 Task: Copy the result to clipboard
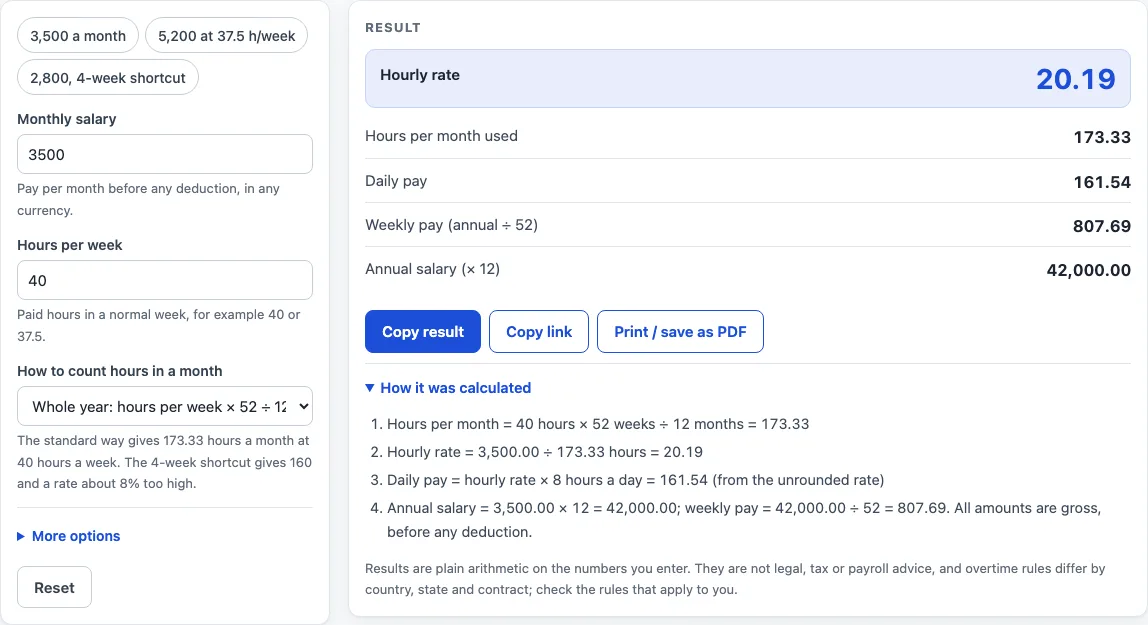click(423, 332)
